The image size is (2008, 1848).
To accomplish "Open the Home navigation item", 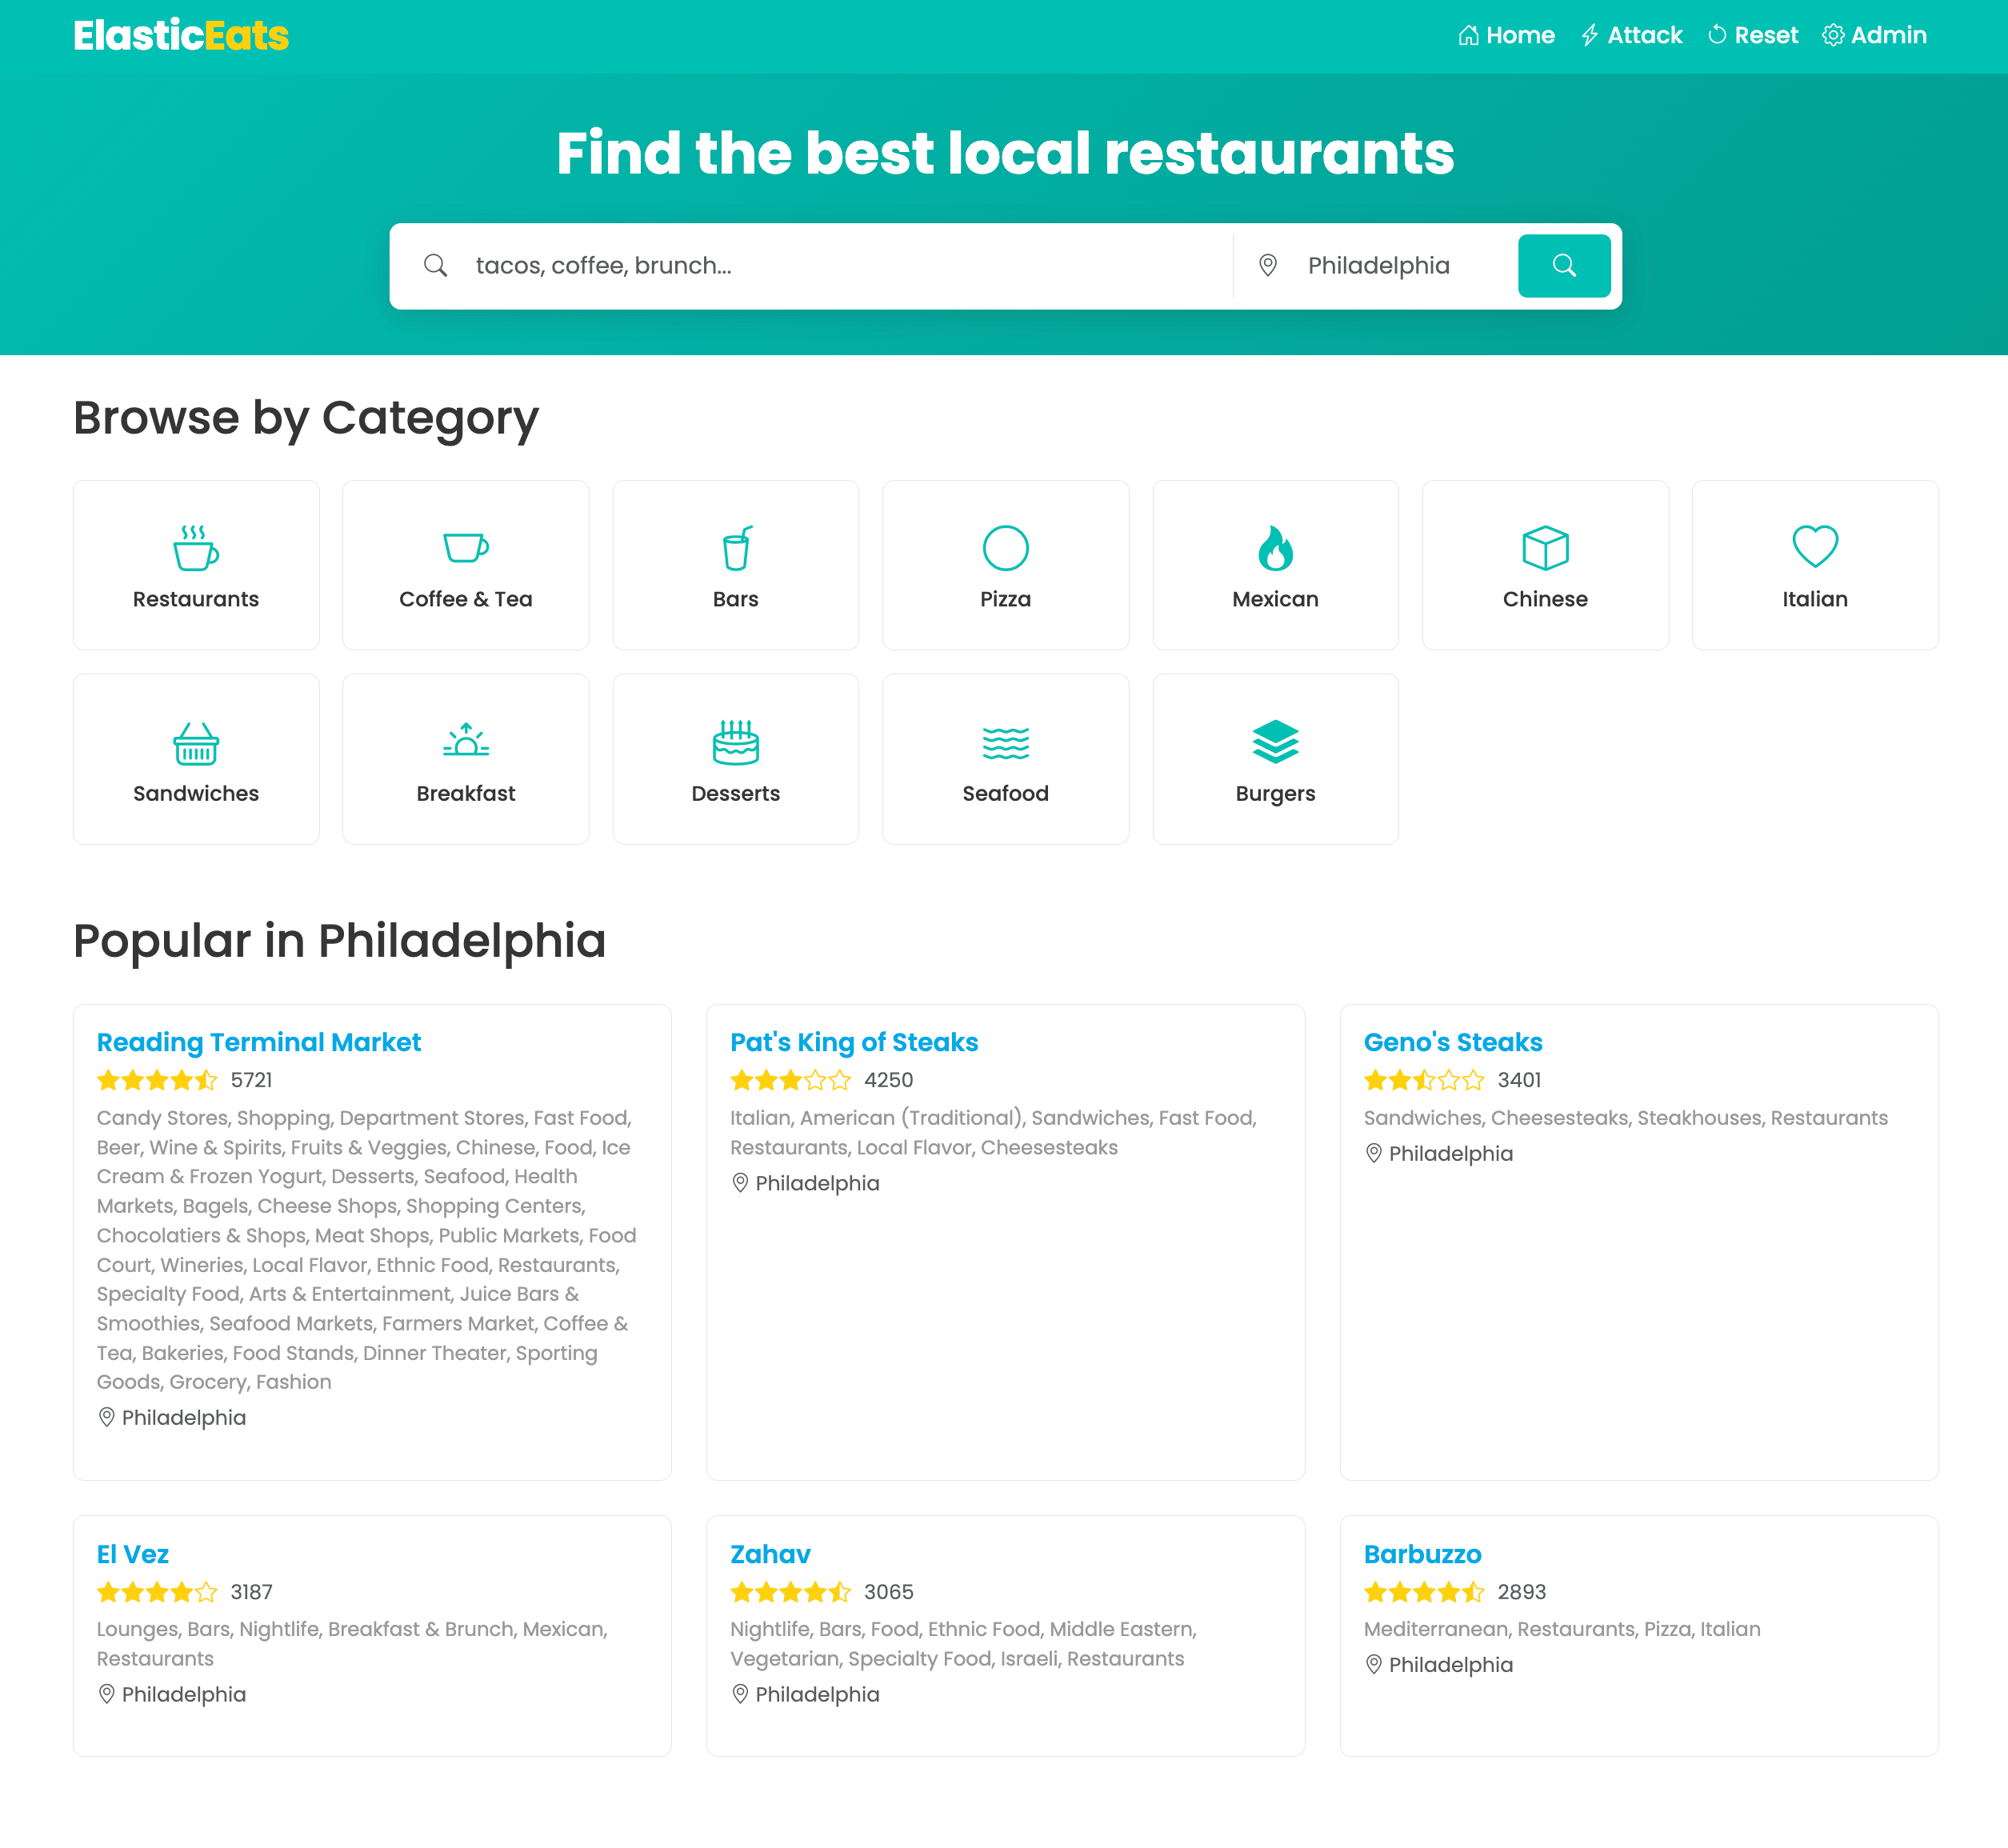I will click(x=1506, y=36).
